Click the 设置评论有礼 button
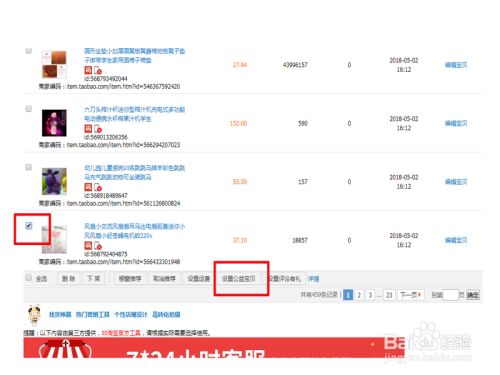500x375 pixels. (x=284, y=278)
